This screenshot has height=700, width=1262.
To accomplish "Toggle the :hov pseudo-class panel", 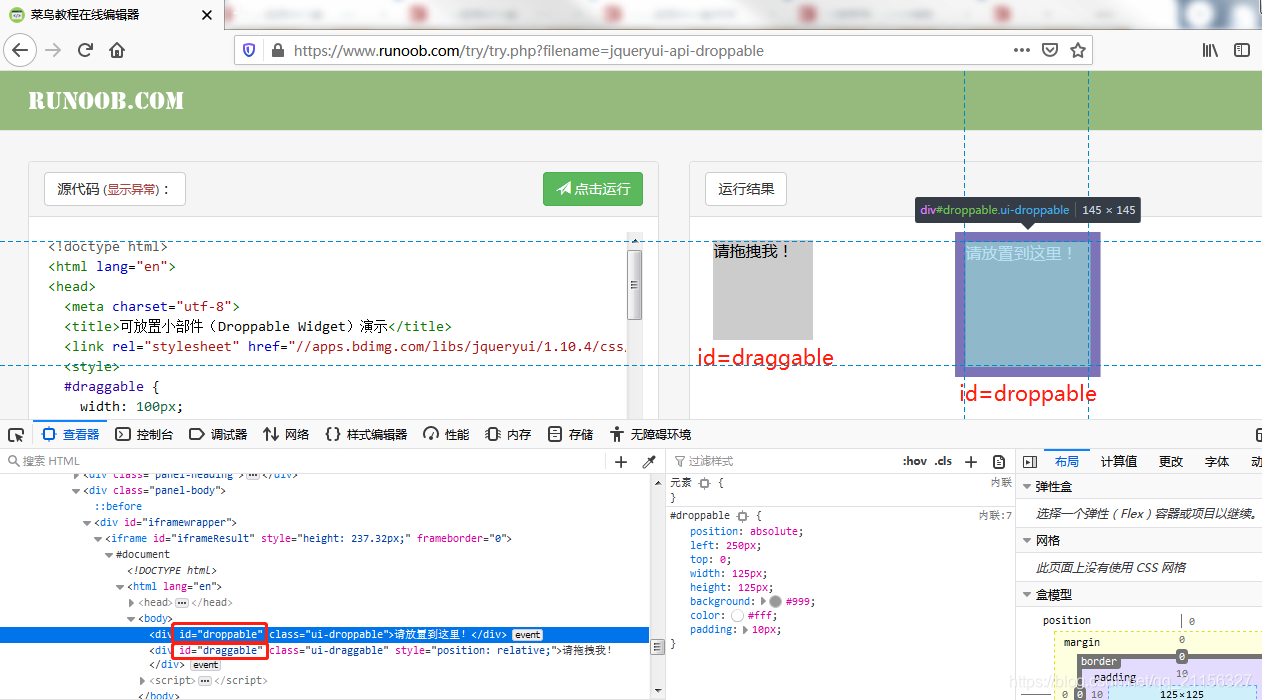I will 915,461.
